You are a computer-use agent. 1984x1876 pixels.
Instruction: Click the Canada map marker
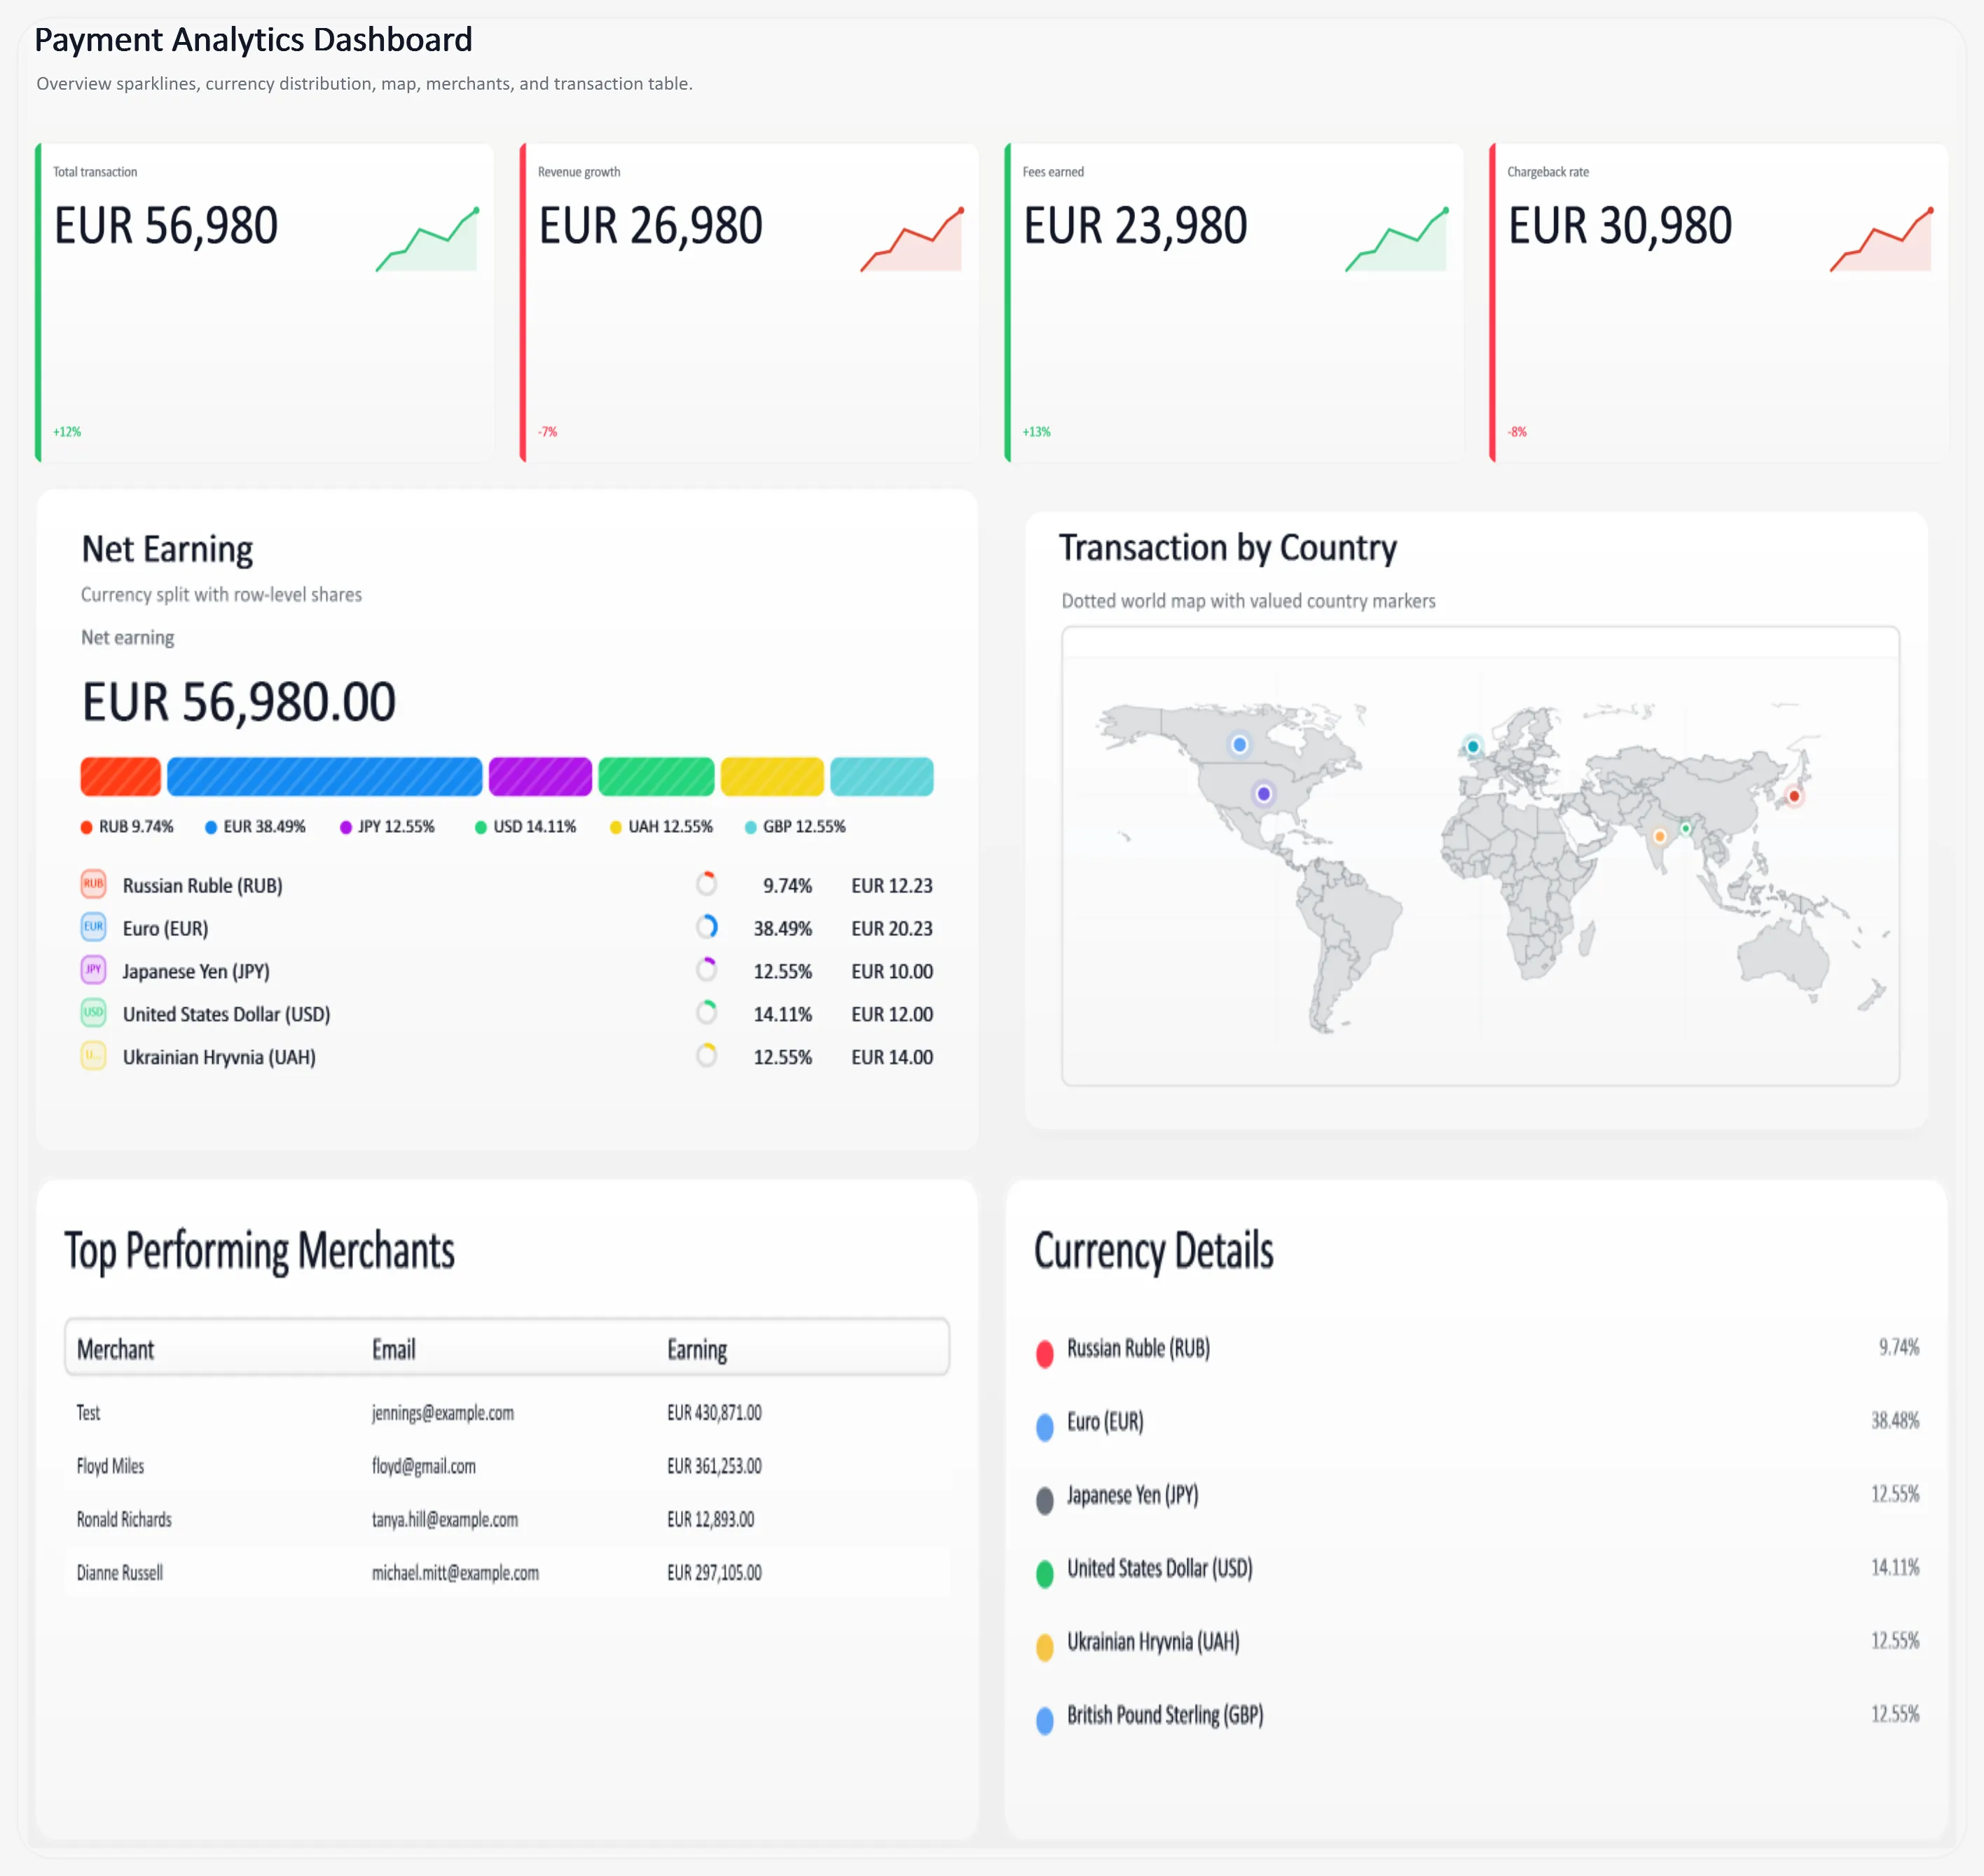click(x=1240, y=745)
